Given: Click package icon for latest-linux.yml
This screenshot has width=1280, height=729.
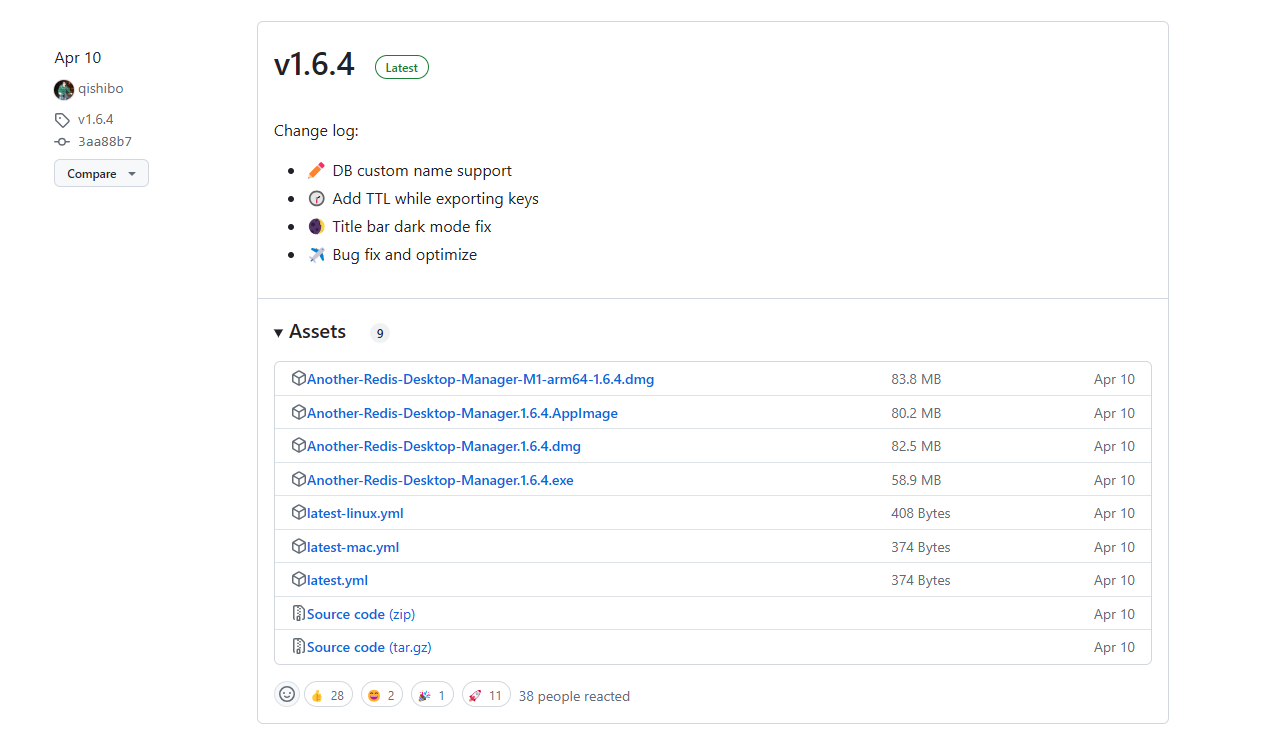Looking at the screenshot, I should (x=298, y=513).
